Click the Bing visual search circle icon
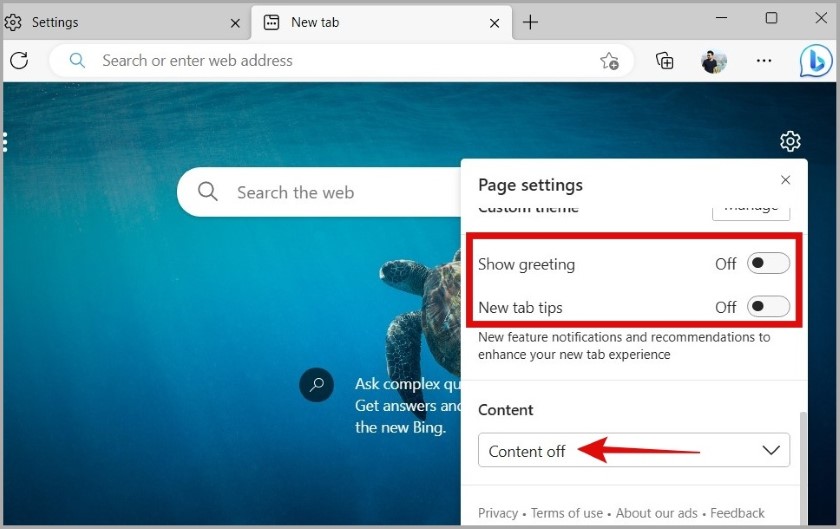This screenshot has height=529, width=840. [317, 384]
